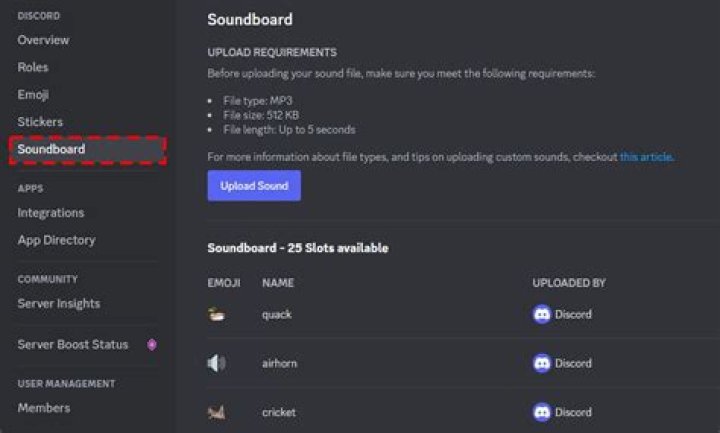Select Stickers in the sidebar
The image size is (720, 433).
tap(40, 122)
